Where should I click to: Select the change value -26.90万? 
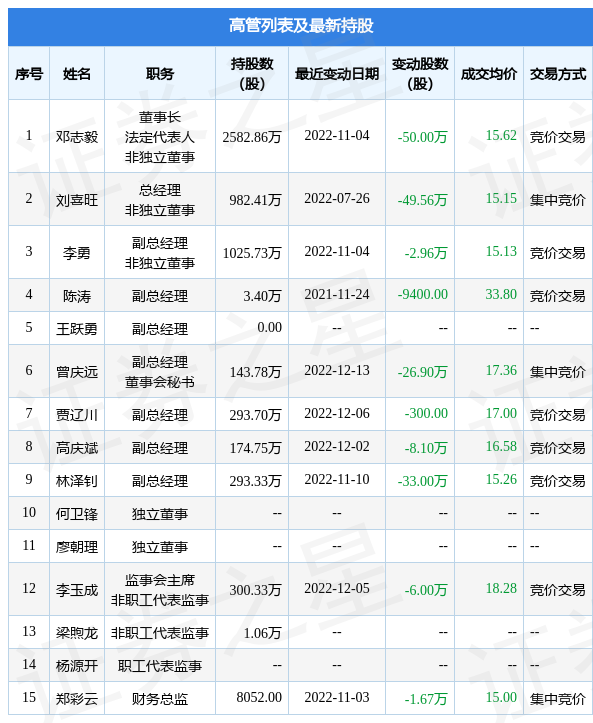(x=422, y=372)
